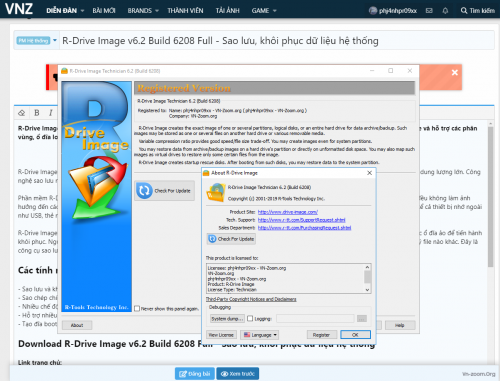Click the View License button

221,335
